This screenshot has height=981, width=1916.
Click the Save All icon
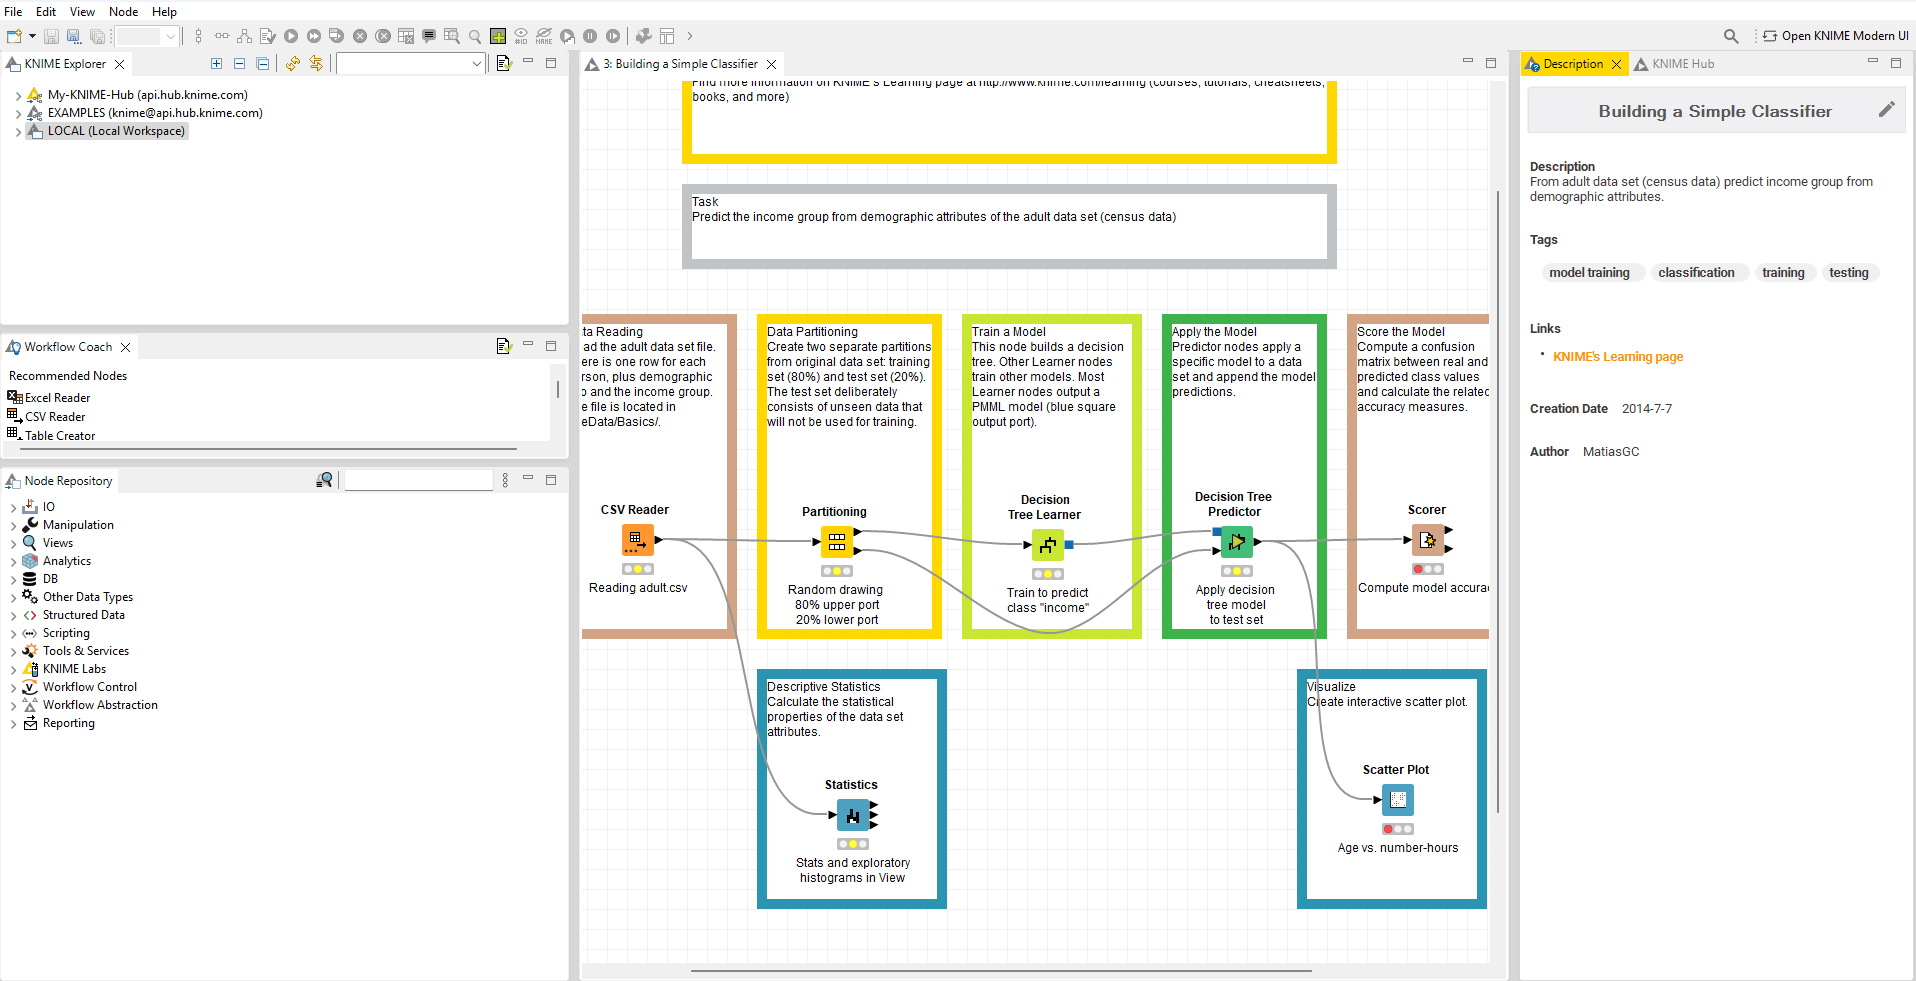point(97,36)
